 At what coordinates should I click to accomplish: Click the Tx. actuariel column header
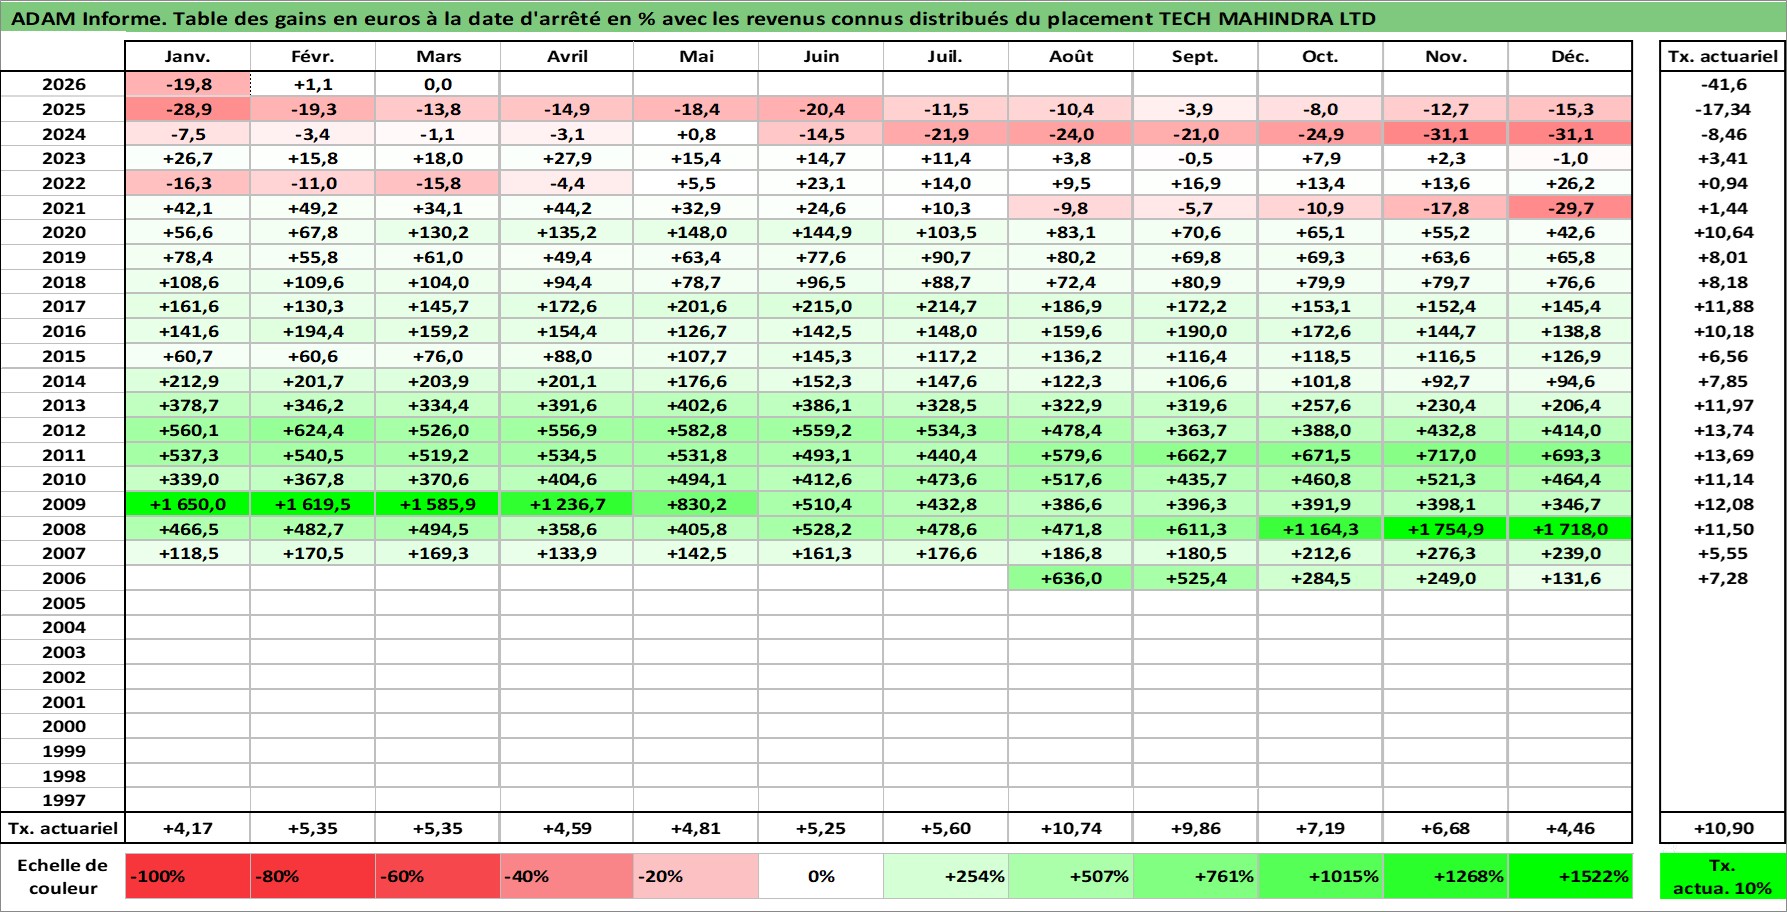(x=1722, y=56)
